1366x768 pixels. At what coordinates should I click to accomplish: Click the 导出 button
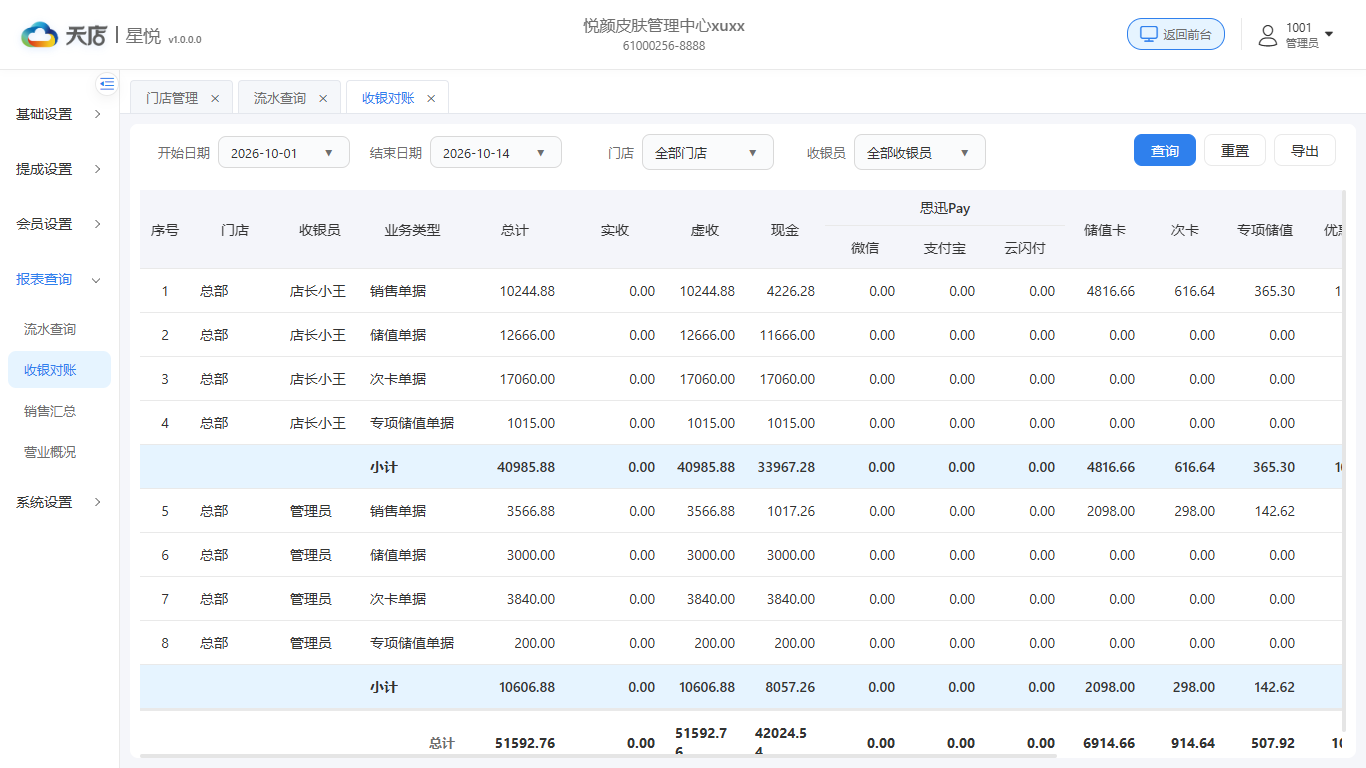[1305, 150]
